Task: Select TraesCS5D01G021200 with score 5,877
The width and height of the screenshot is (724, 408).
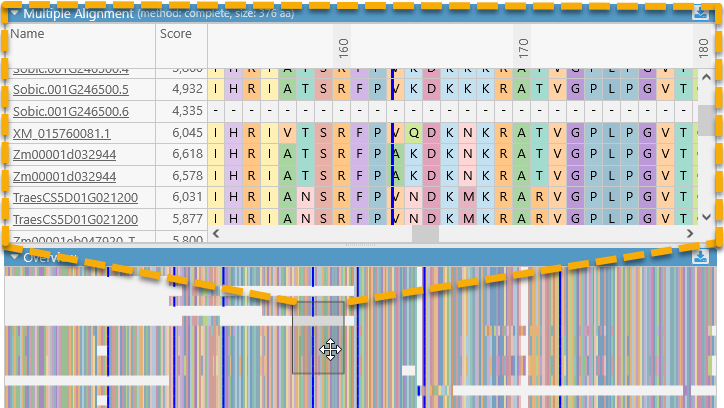Action: 75,219
